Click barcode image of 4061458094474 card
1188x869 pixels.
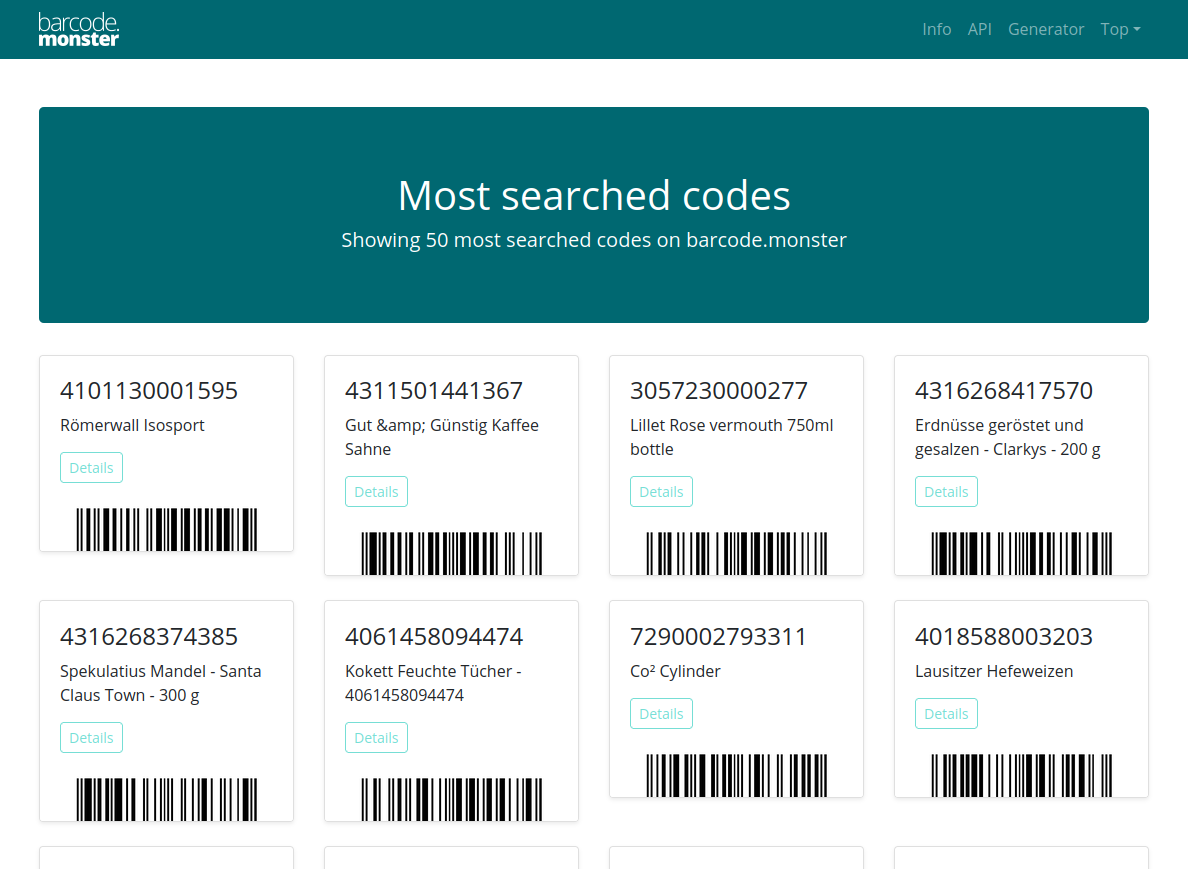click(x=452, y=799)
